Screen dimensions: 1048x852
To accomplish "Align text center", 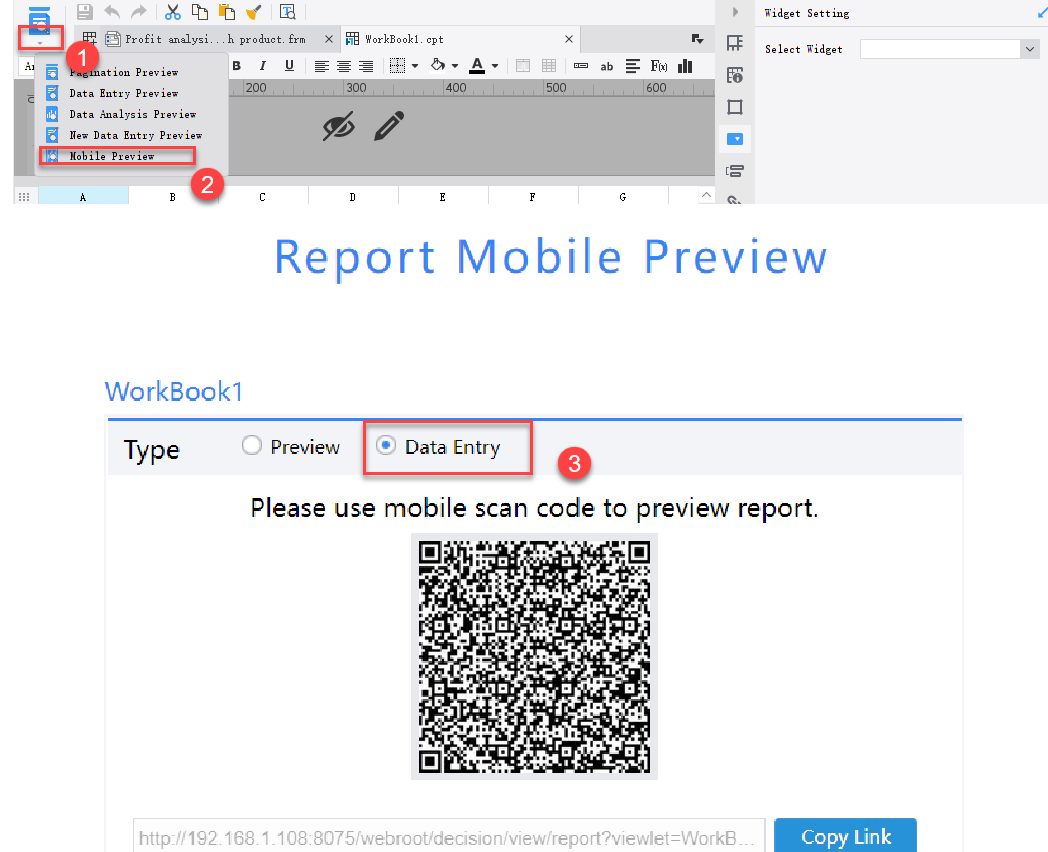I will pos(344,66).
